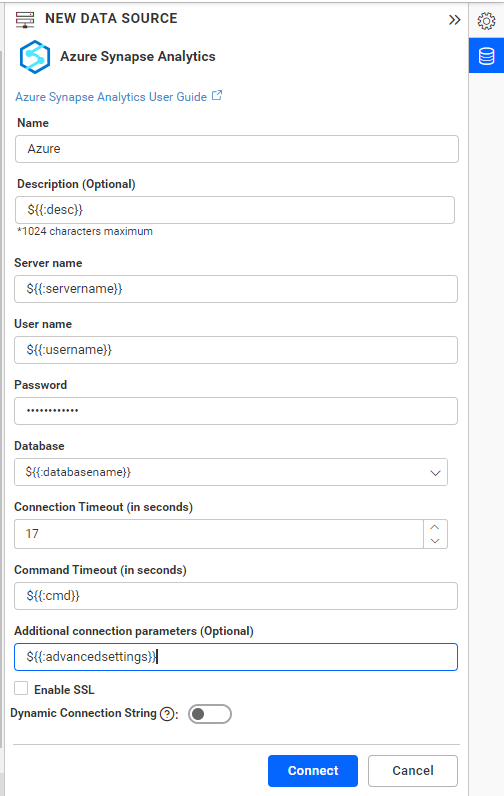The image size is (504, 796).
Task: Click the help icon for Dynamic Connection String
Action: (x=166, y=714)
